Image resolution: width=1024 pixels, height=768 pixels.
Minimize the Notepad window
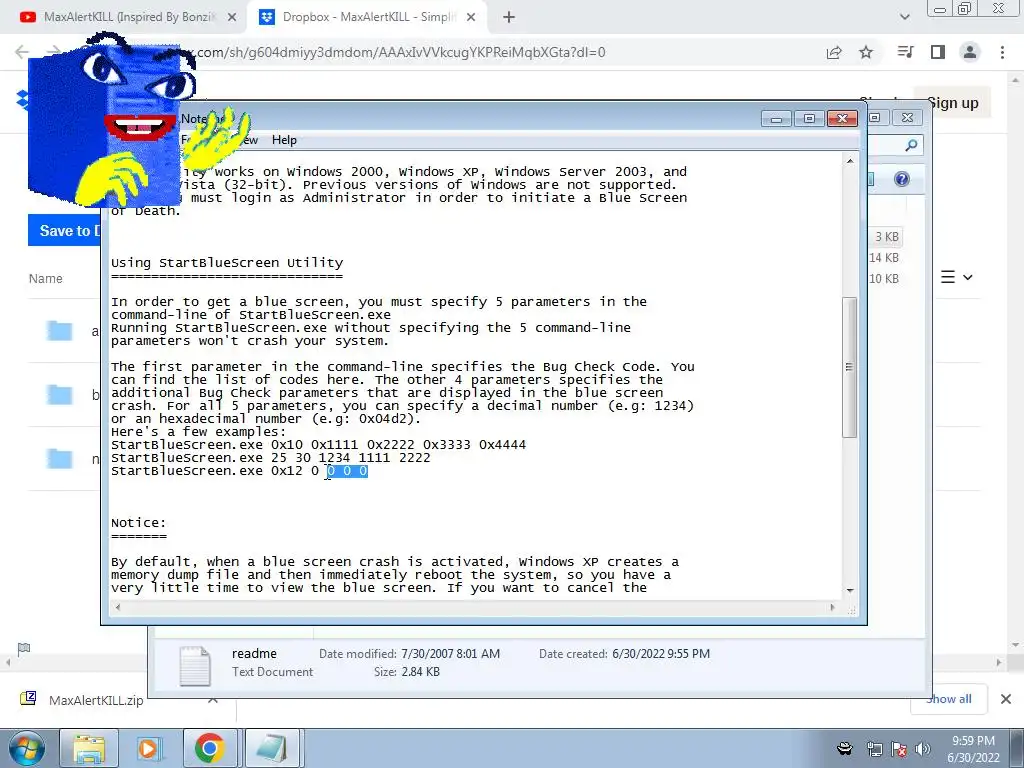(776, 118)
